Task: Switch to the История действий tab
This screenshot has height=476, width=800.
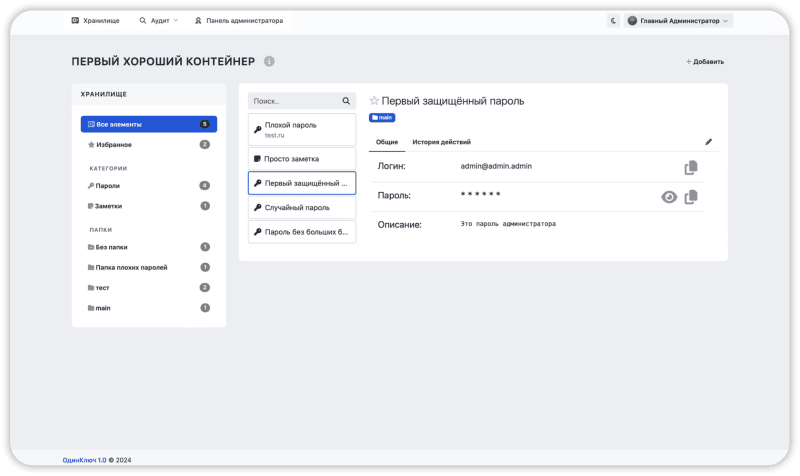Action: [441, 142]
